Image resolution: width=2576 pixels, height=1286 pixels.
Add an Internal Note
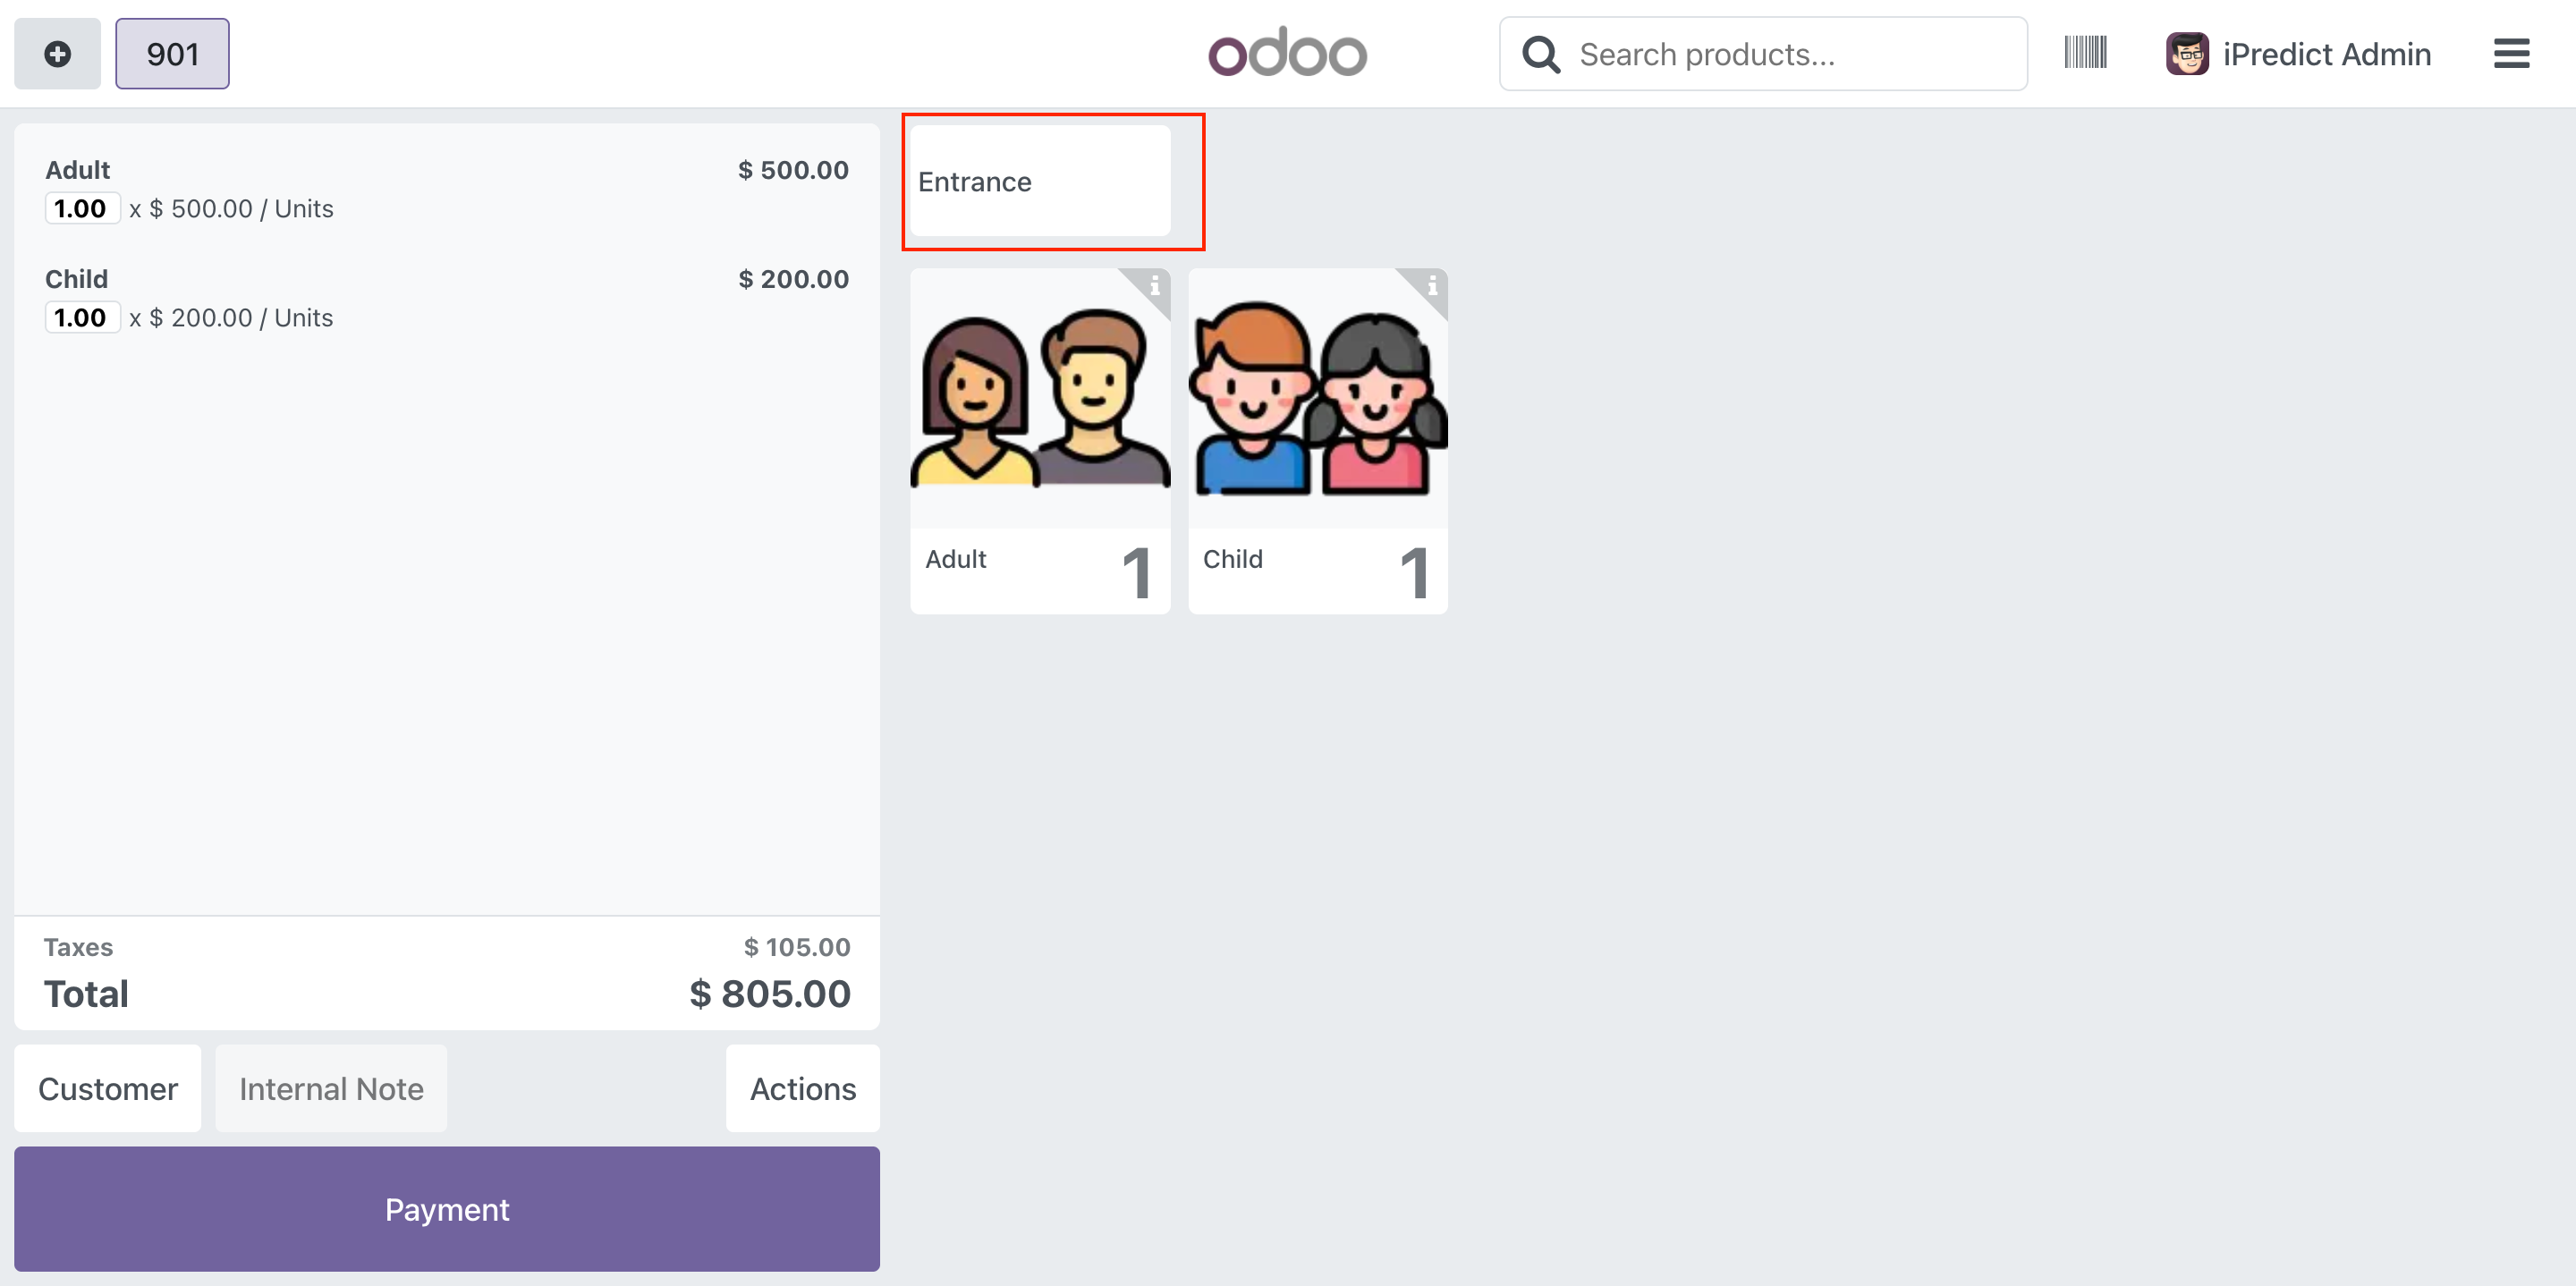[331, 1088]
